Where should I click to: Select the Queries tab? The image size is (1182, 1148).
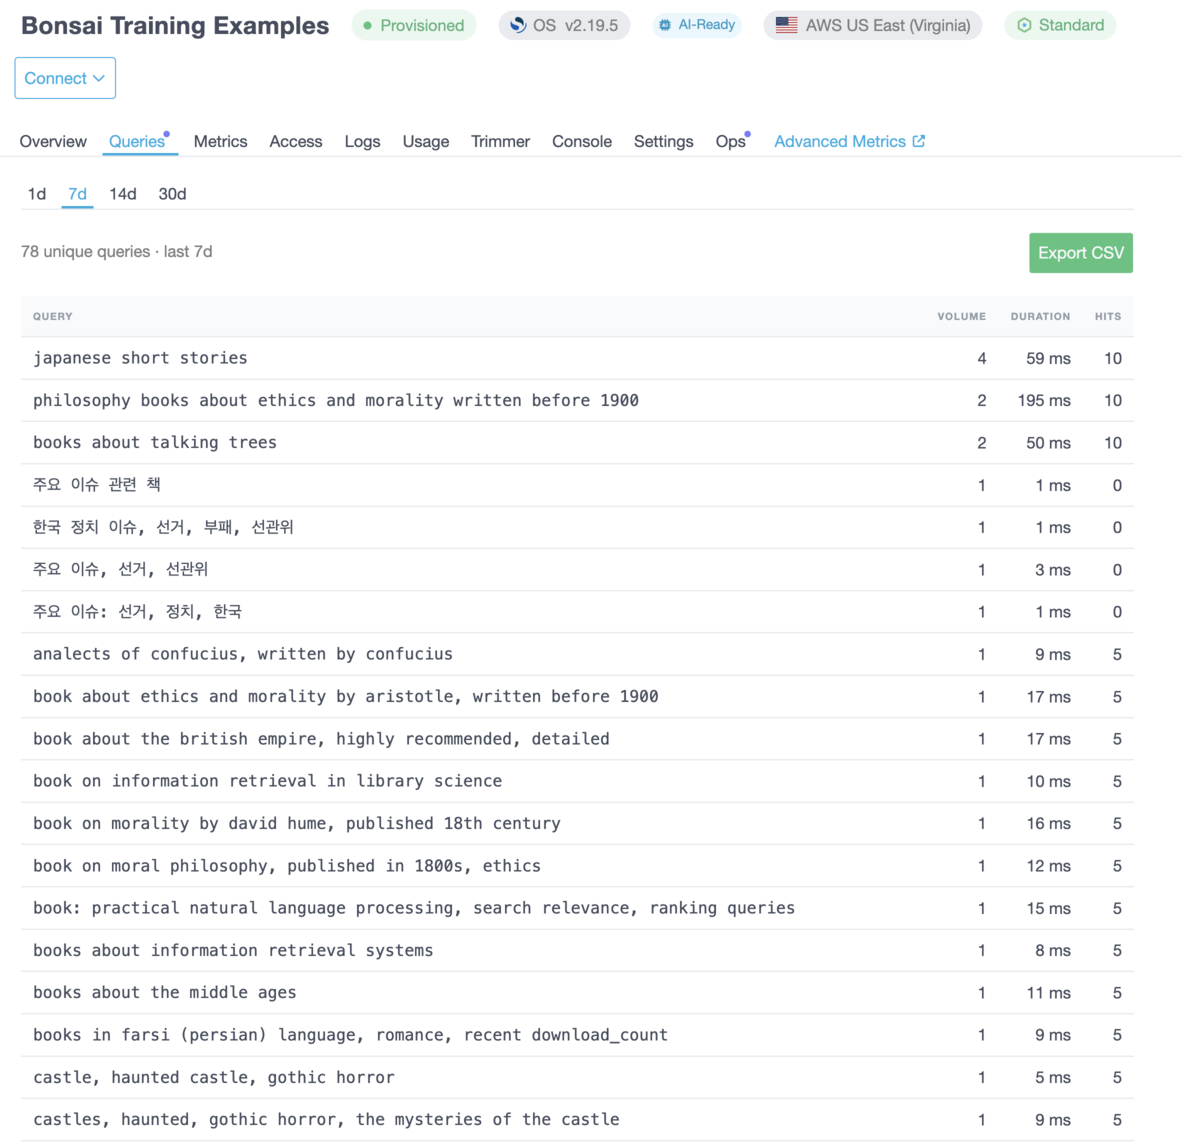coord(136,141)
